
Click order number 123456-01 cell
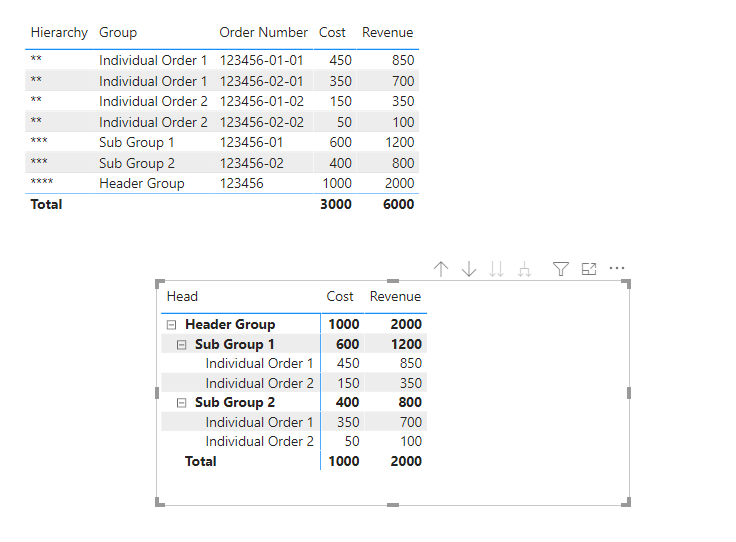point(252,142)
